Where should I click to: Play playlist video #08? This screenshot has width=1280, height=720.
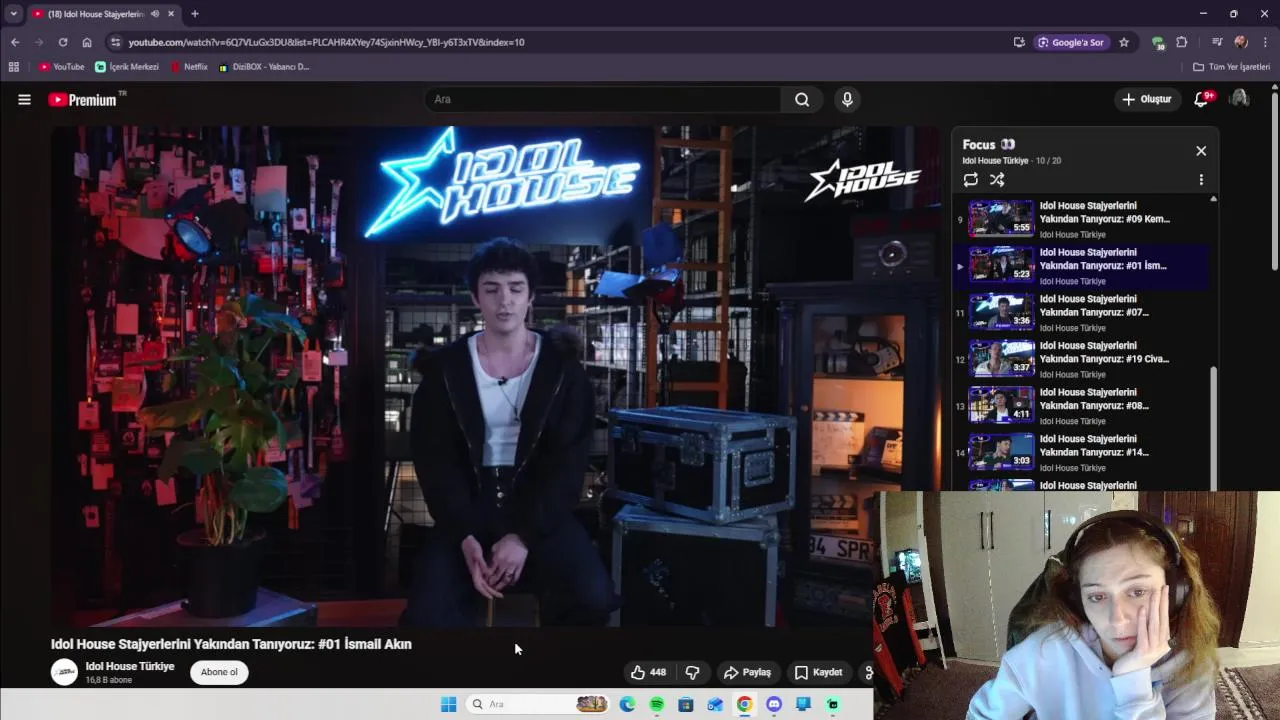(x=1080, y=406)
